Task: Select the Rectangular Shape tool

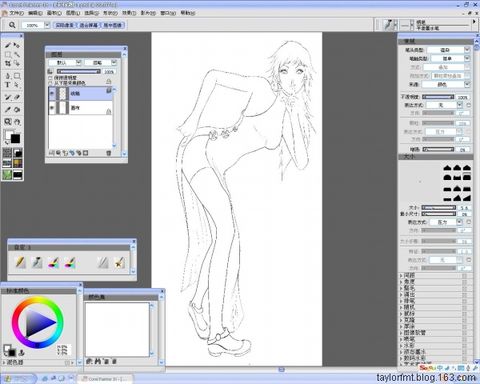Action: point(17,76)
